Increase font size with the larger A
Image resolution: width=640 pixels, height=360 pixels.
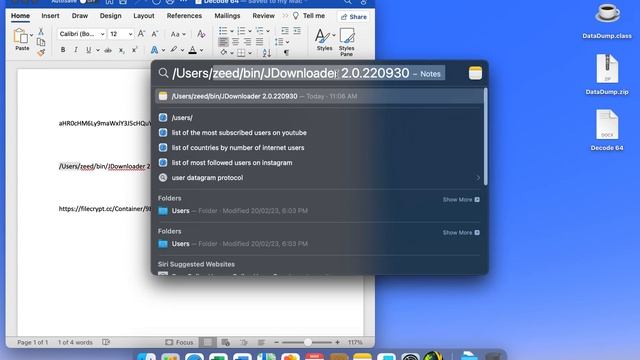point(141,34)
